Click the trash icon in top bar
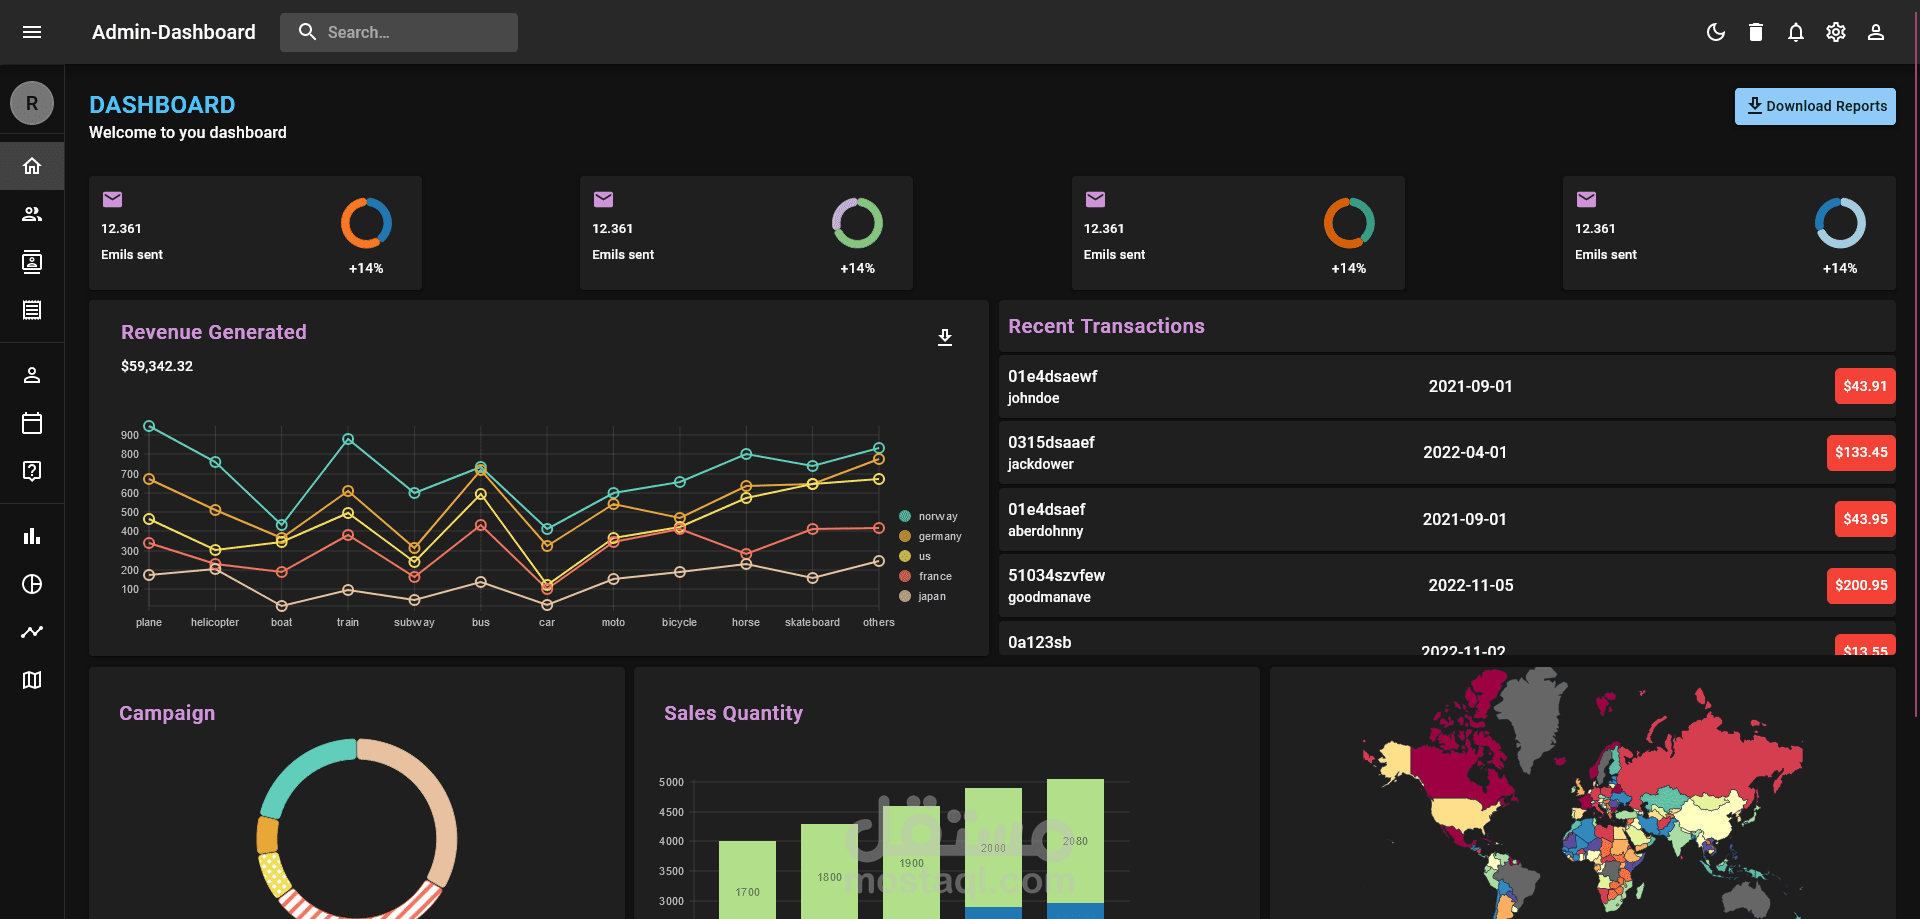 coord(1756,32)
